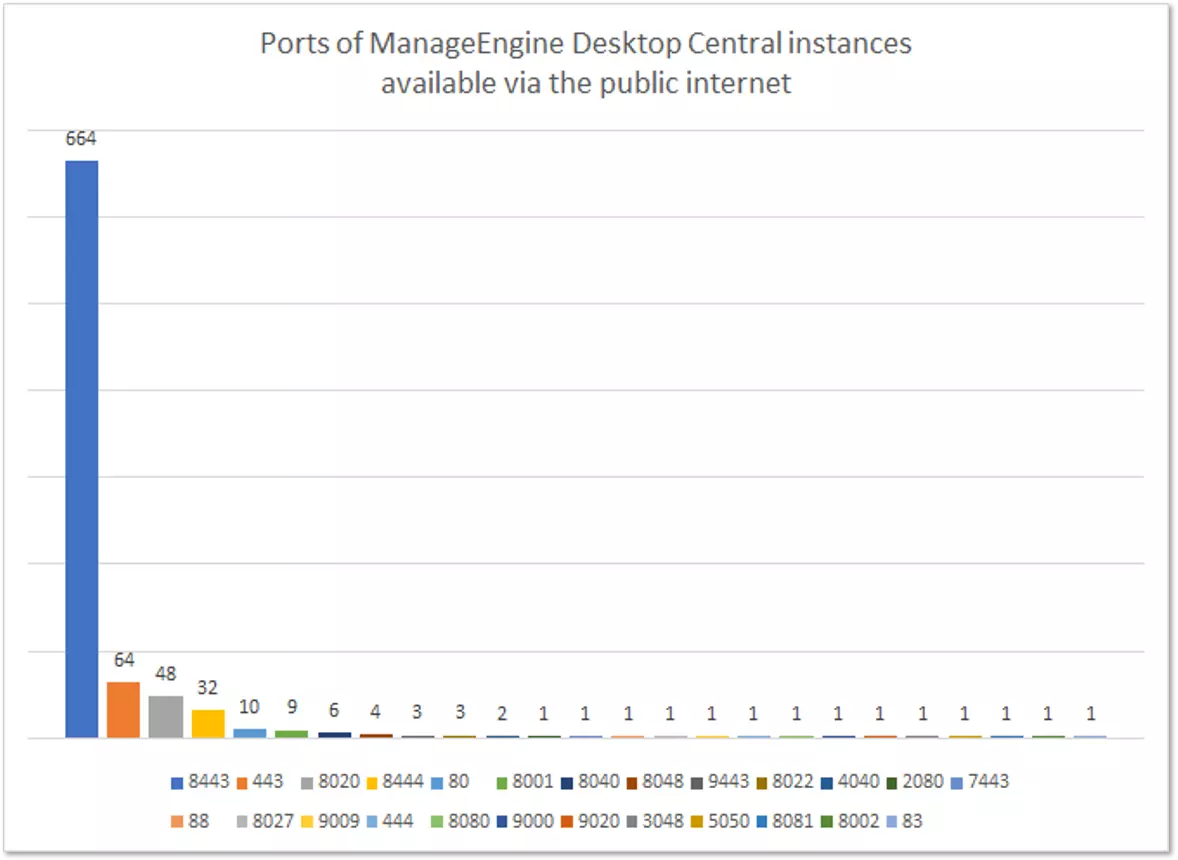Select the green bar labeled 9
Image resolution: width=1178 pixels, height=860 pixels.
291,734
